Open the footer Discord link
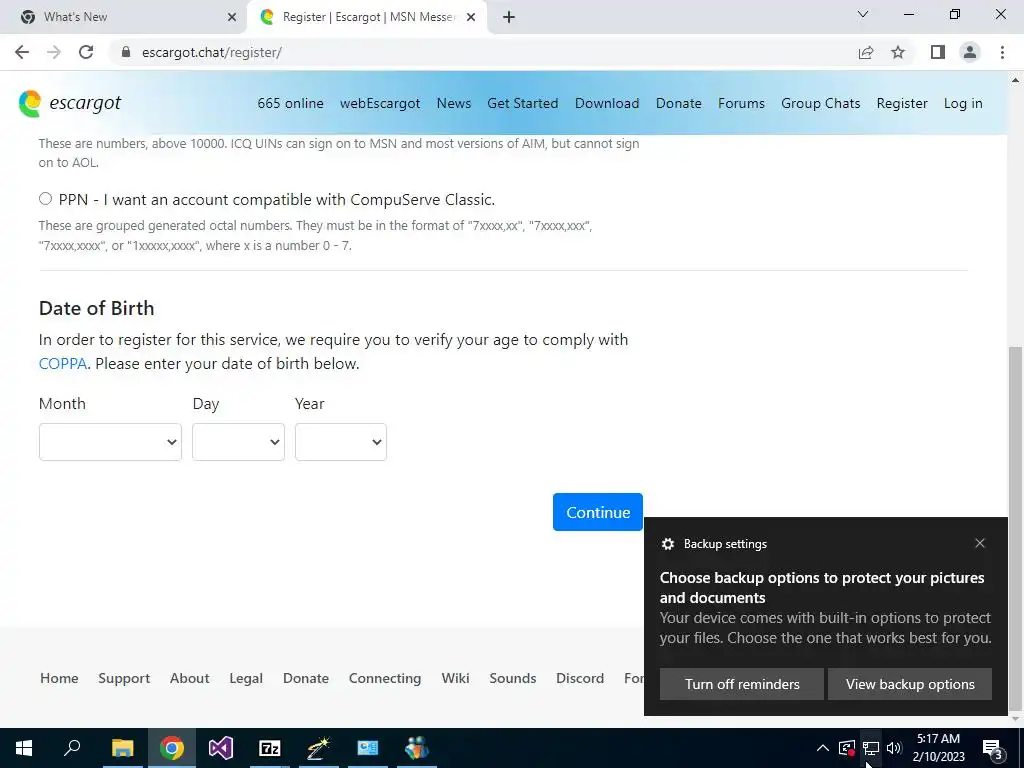1024x768 pixels. [580, 678]
